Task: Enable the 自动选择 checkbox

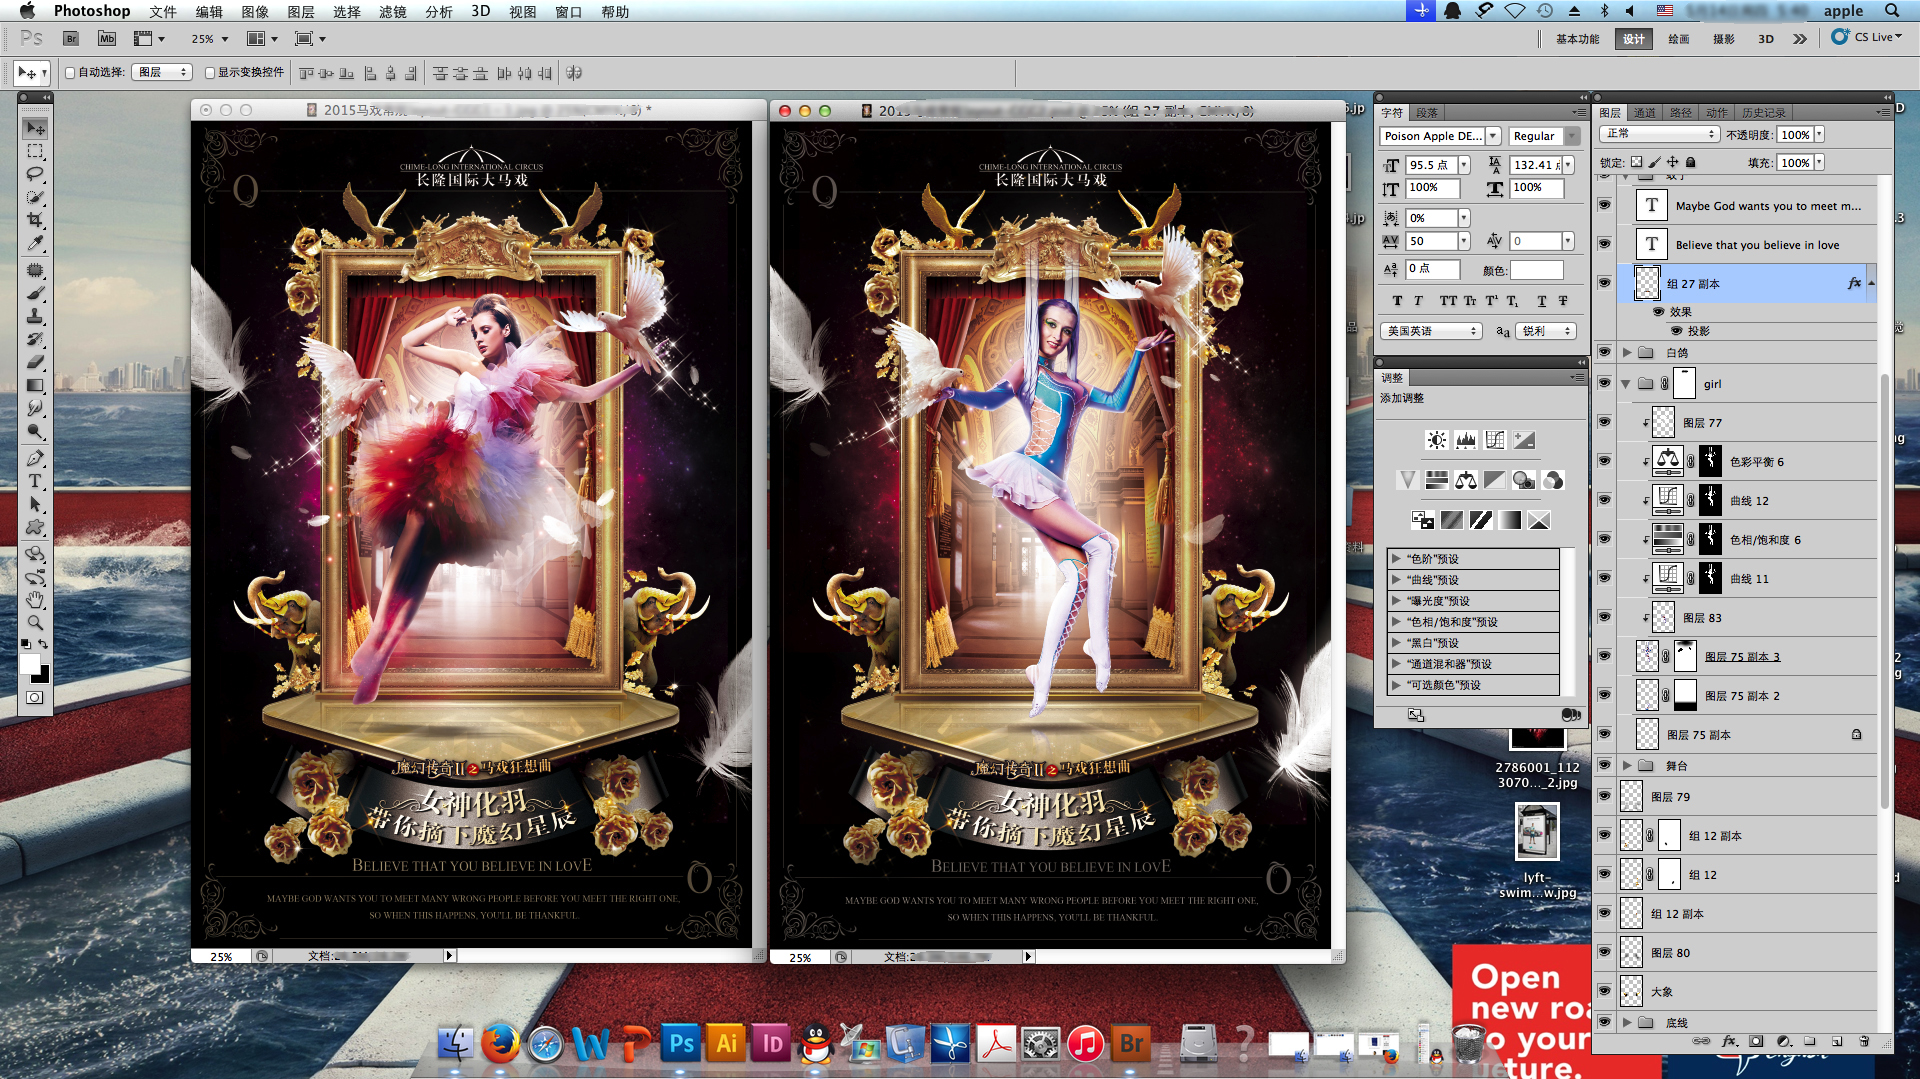Action: pyautogui.click(x=70, y=73)
